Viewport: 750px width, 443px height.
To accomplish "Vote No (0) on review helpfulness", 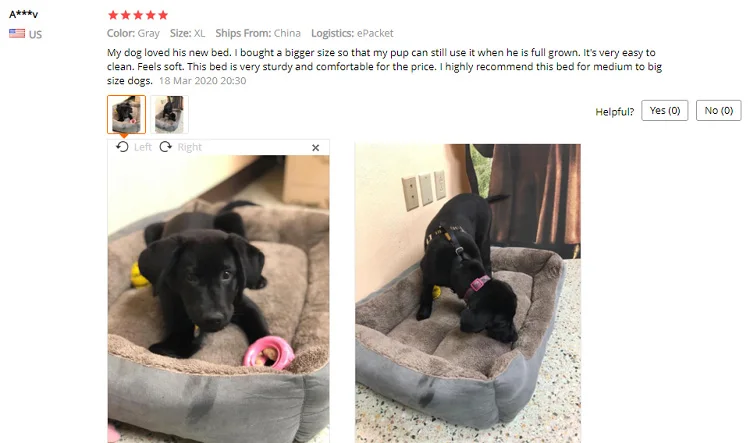I will tap(719, 111).
